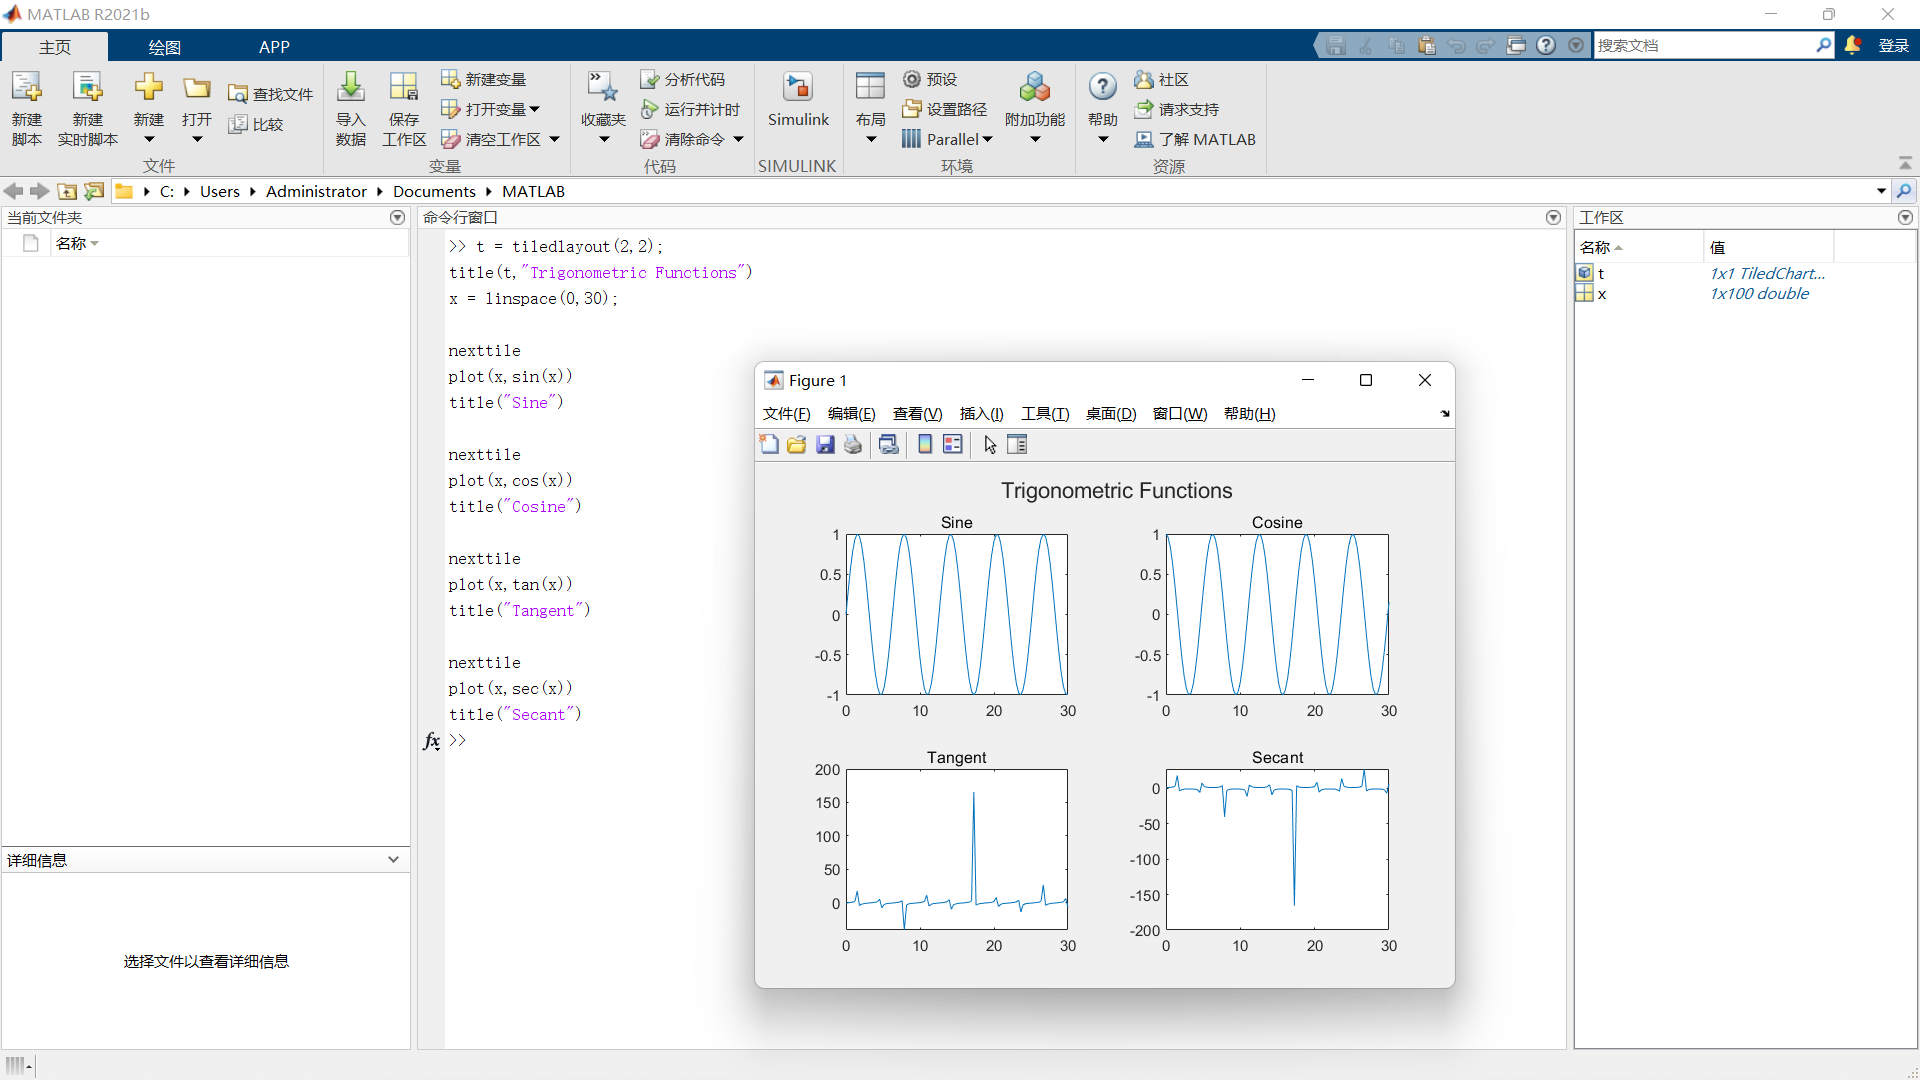Click Find Files (查找文件) in toolstrip
This screenshot has height=1080, width=1920.
pyautogui.click(x=271, y=94)
